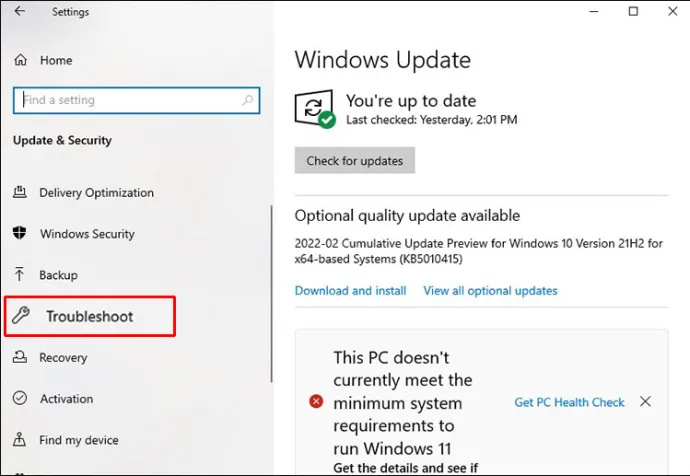Click into the Find a setting field
Viewport: 690px width, 476px height.
pos(136,100)
